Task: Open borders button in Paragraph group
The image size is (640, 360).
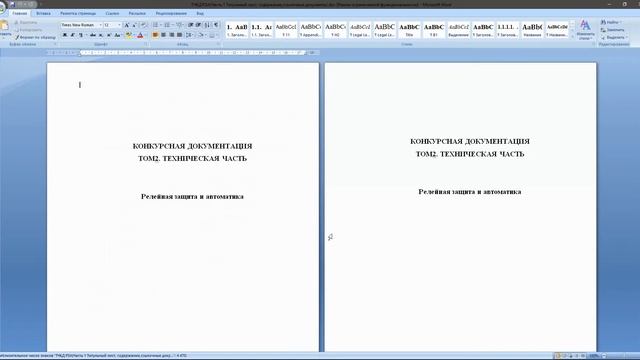Action: click(x=213, y=35)
